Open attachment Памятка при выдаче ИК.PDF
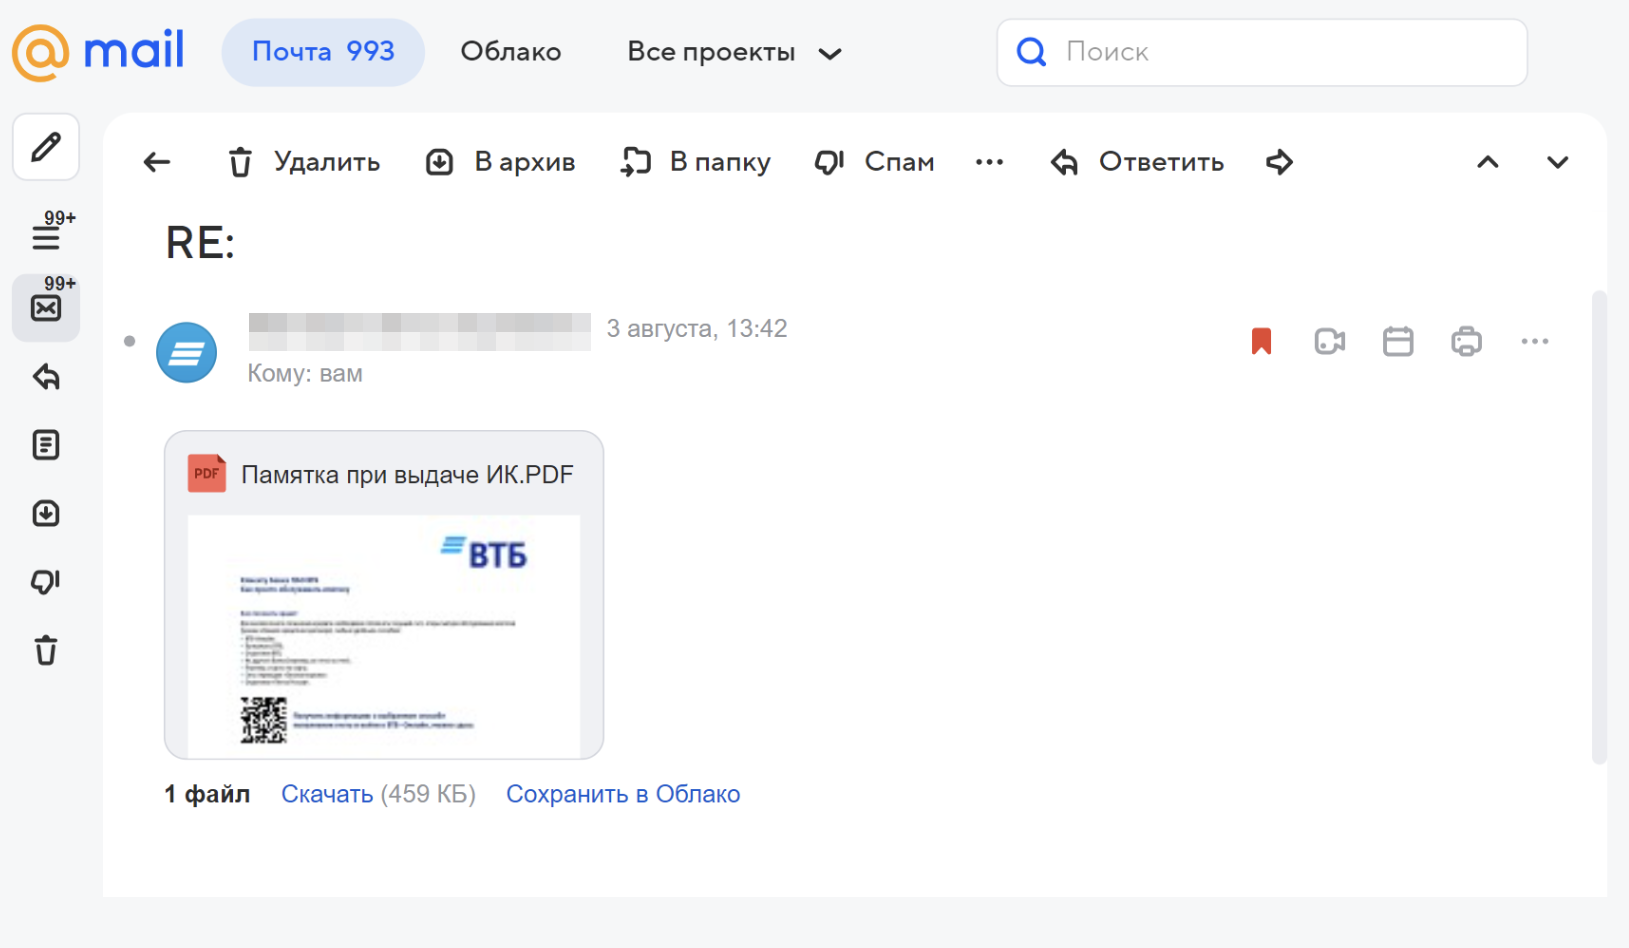This screenshot has width=1629, height=948. (x=407, y=475)
